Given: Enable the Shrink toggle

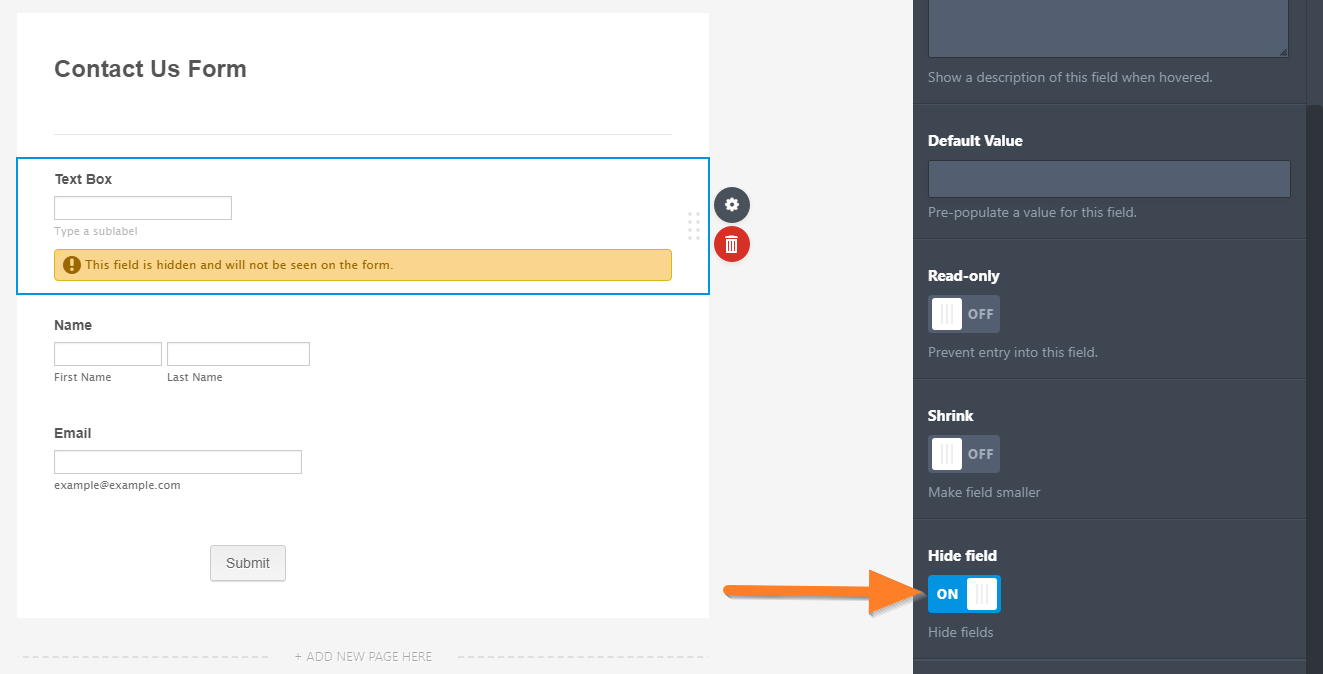Looking at the screenshot, I should click(963, 454).
